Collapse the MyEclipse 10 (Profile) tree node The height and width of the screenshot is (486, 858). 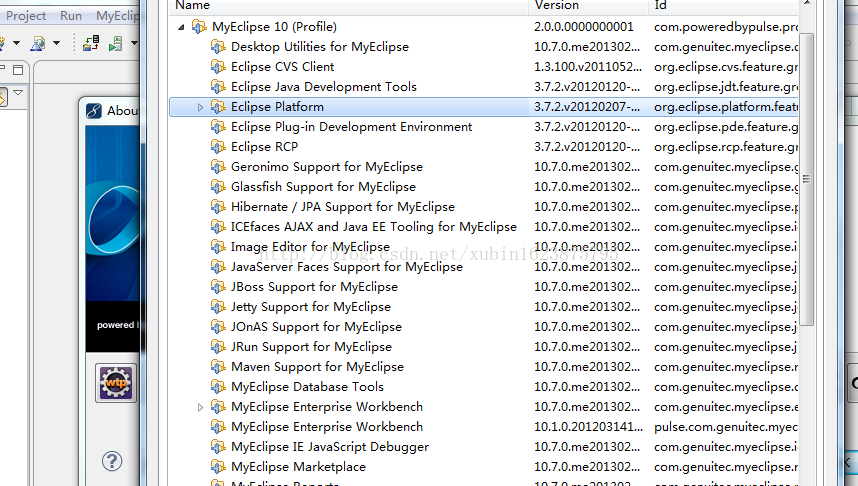181,27
